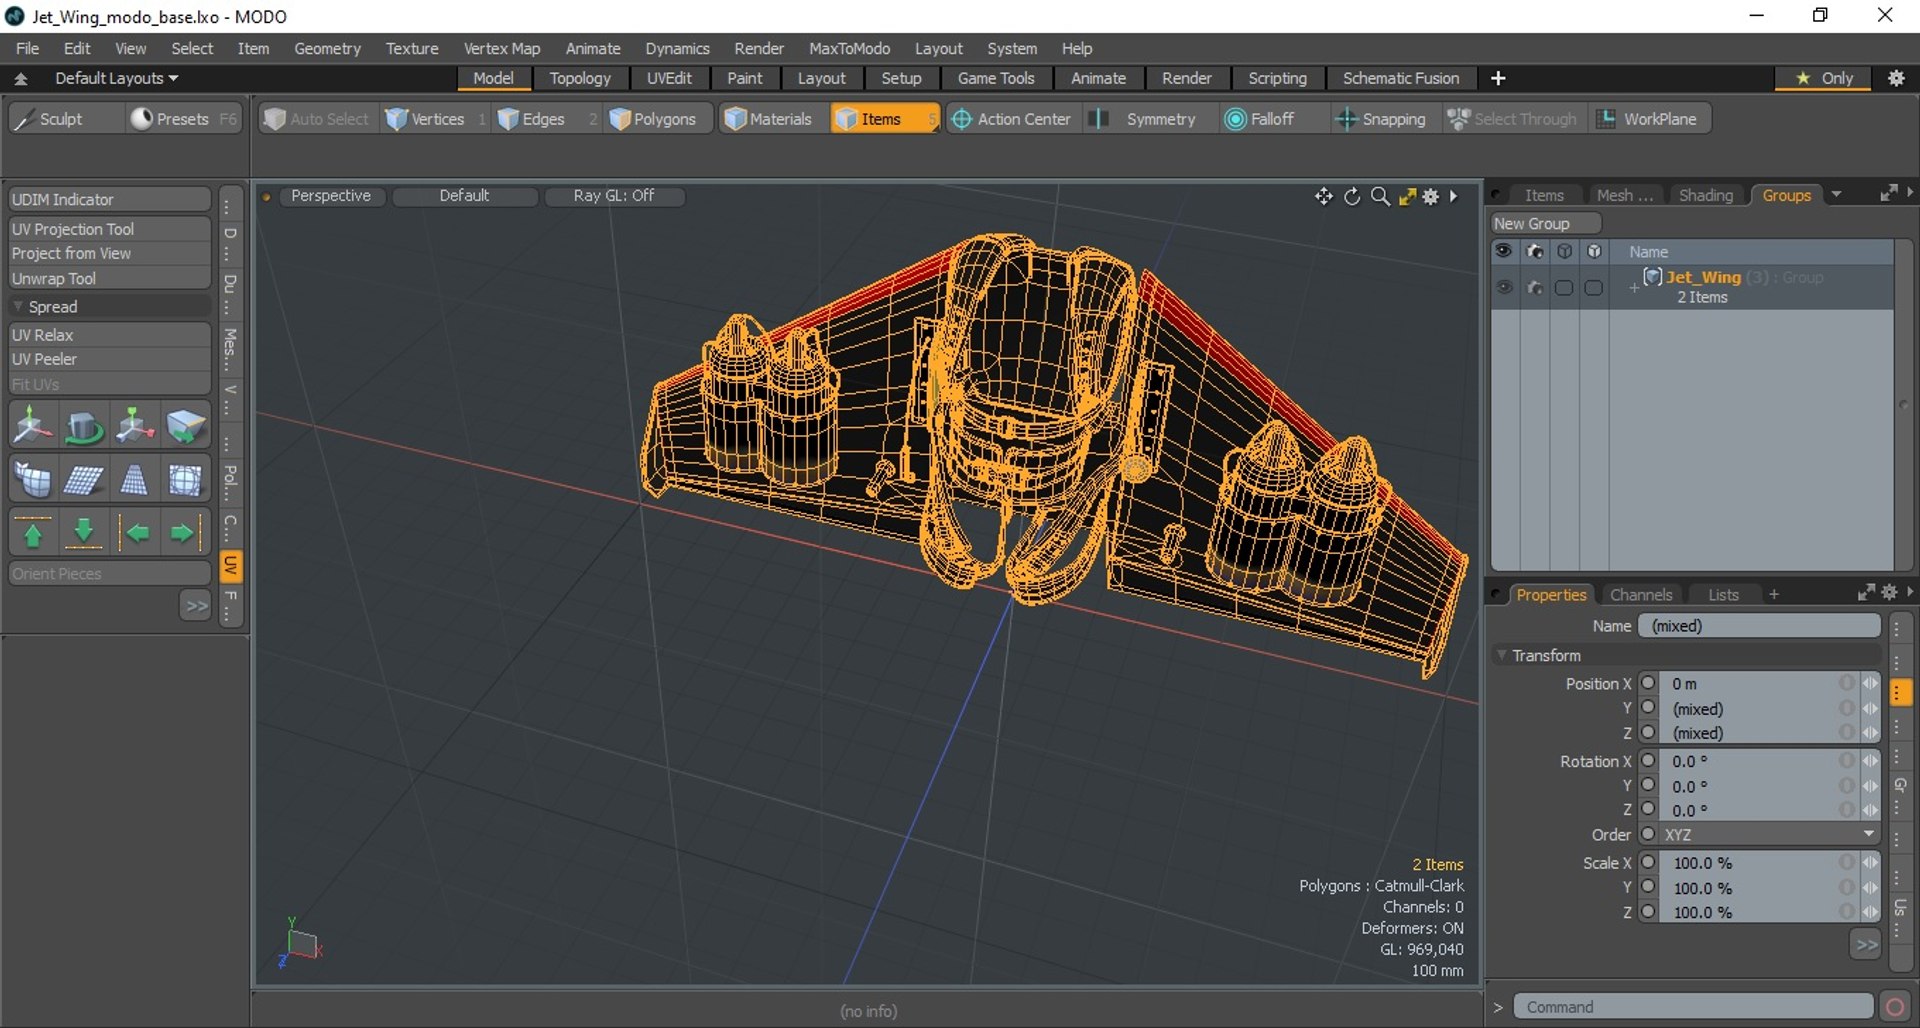This screenshot has width=1920, height=1028.
Task: Click Scale Y value stepper arrows
Action: point(1869,887)
